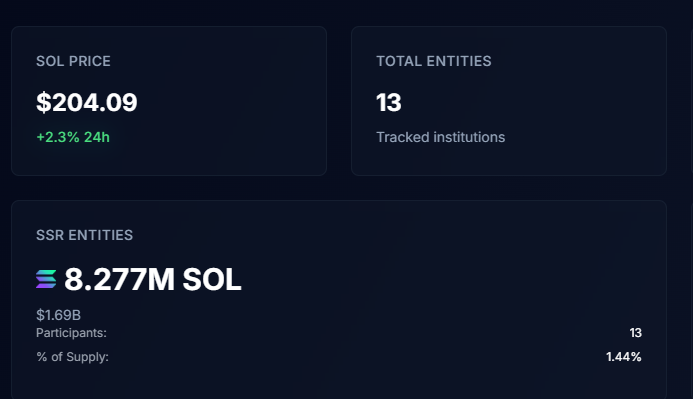Click the partially visible card at right edge

point(692,101)
